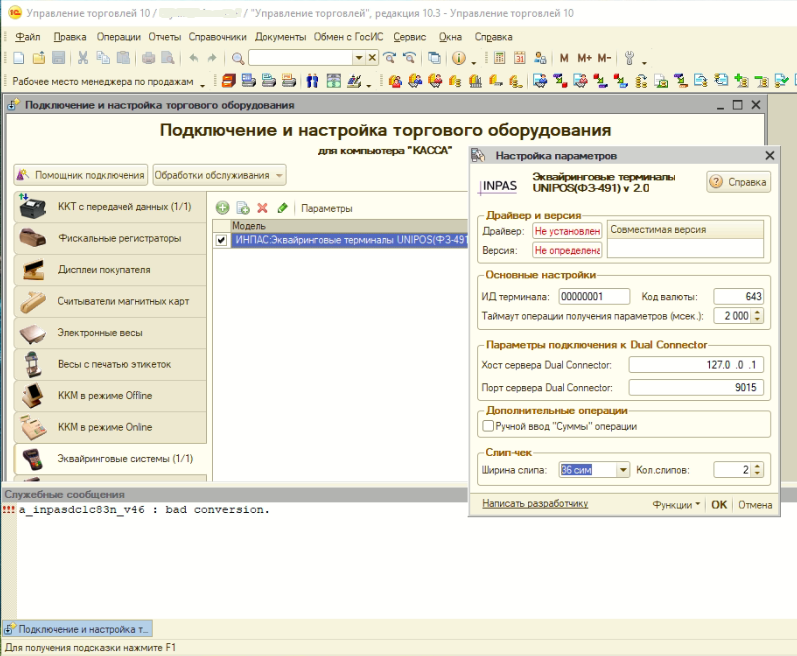Click the ИД терминала input field

point(594,296)
